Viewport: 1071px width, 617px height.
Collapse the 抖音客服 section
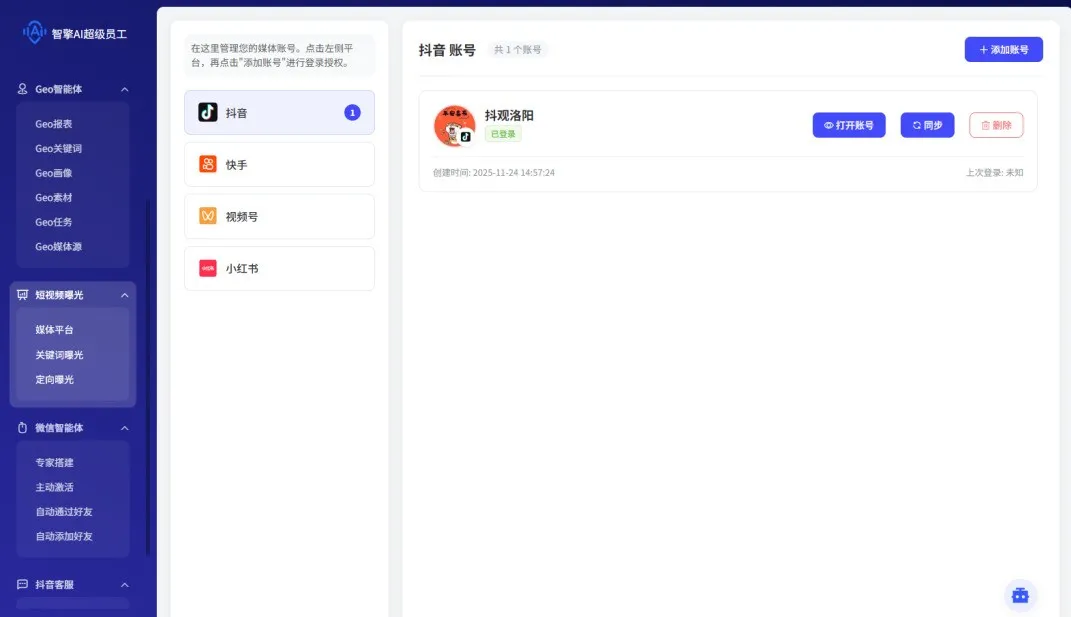124,584
